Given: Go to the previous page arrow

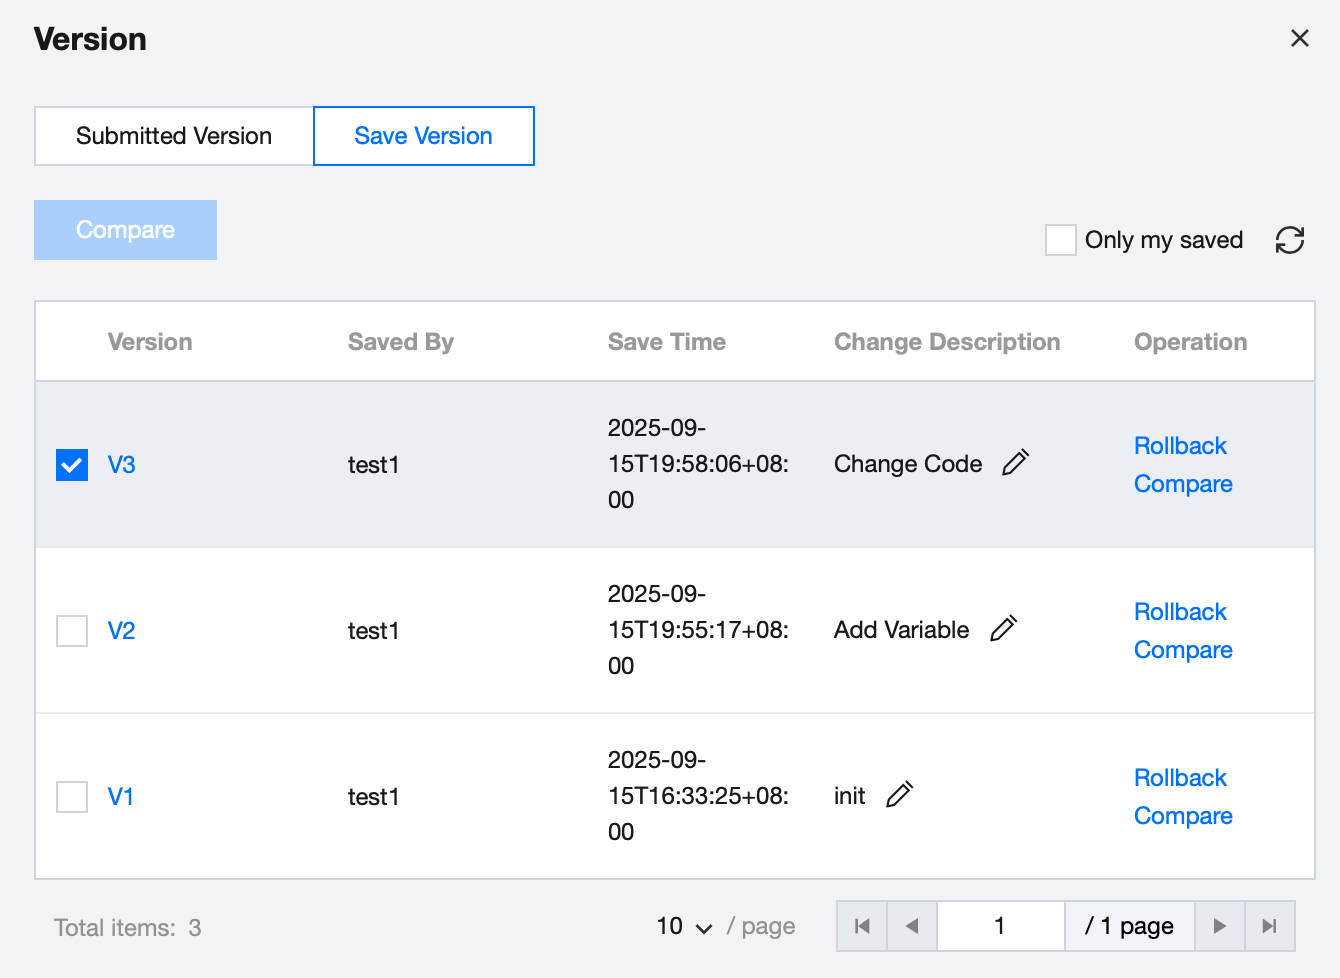Looking at the screenshot, I should [x=912, y=926].
